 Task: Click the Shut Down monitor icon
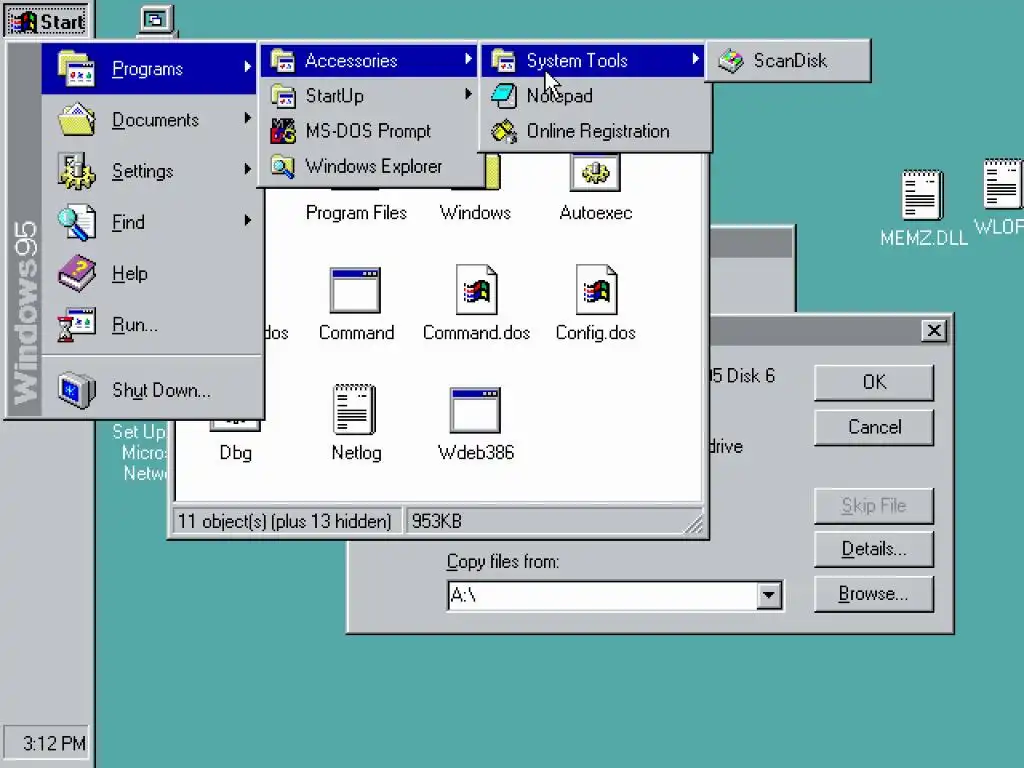(76, 390)
